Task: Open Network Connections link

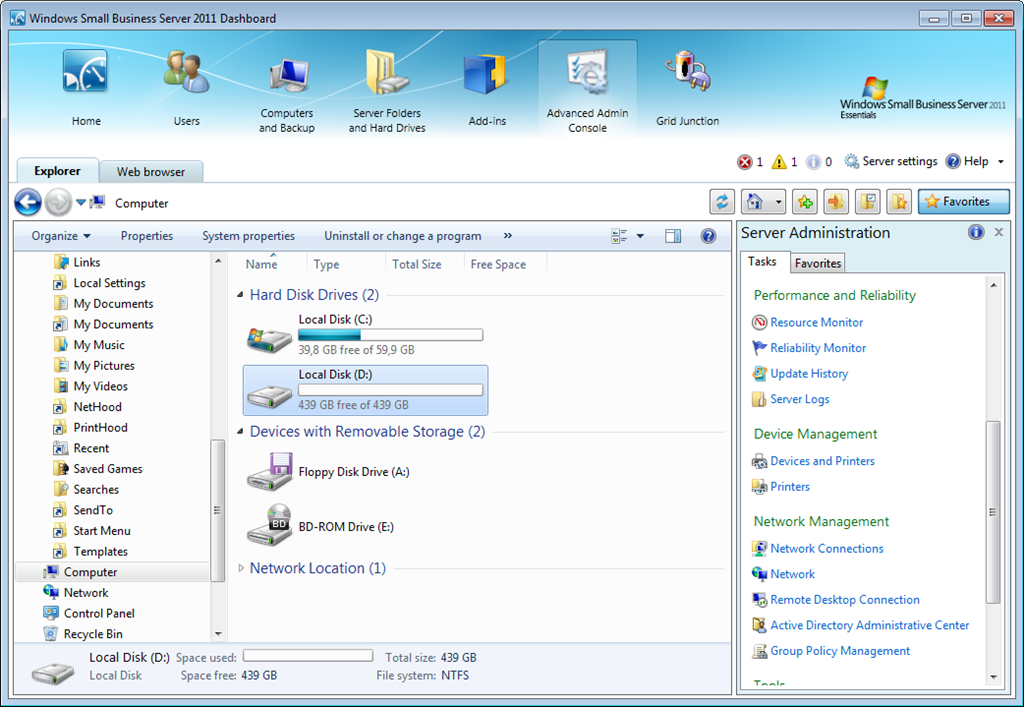Action: [x=827, y=548]
